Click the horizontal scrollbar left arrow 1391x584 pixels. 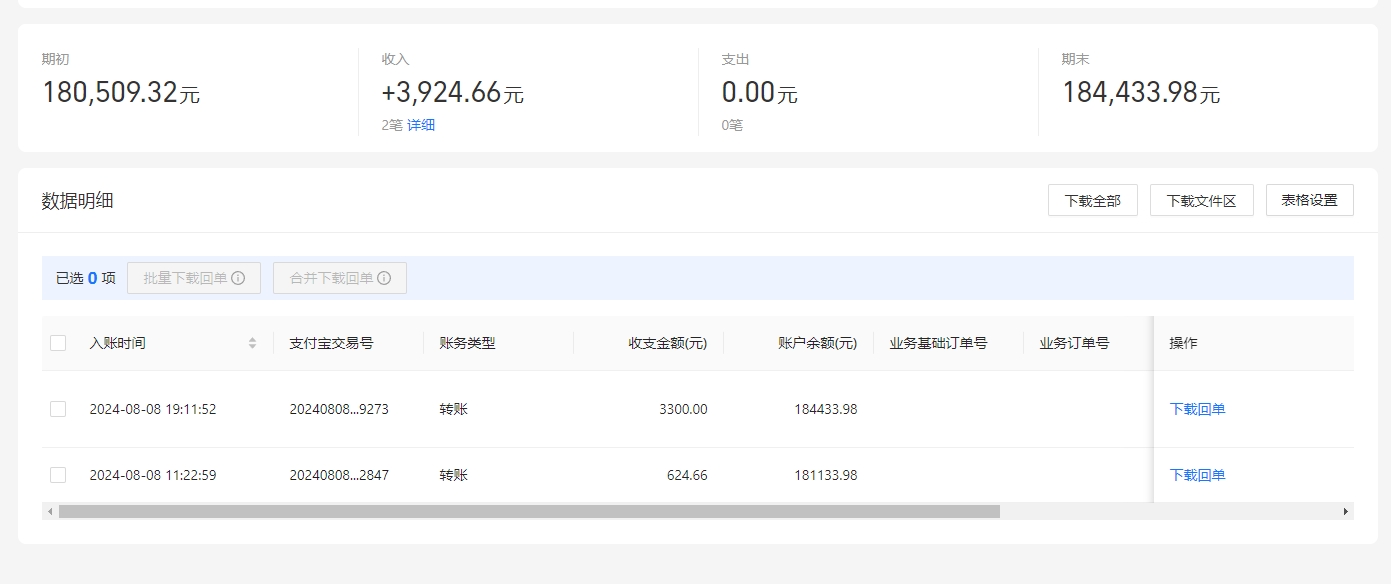pyautogui.click(x=49, y=511)
